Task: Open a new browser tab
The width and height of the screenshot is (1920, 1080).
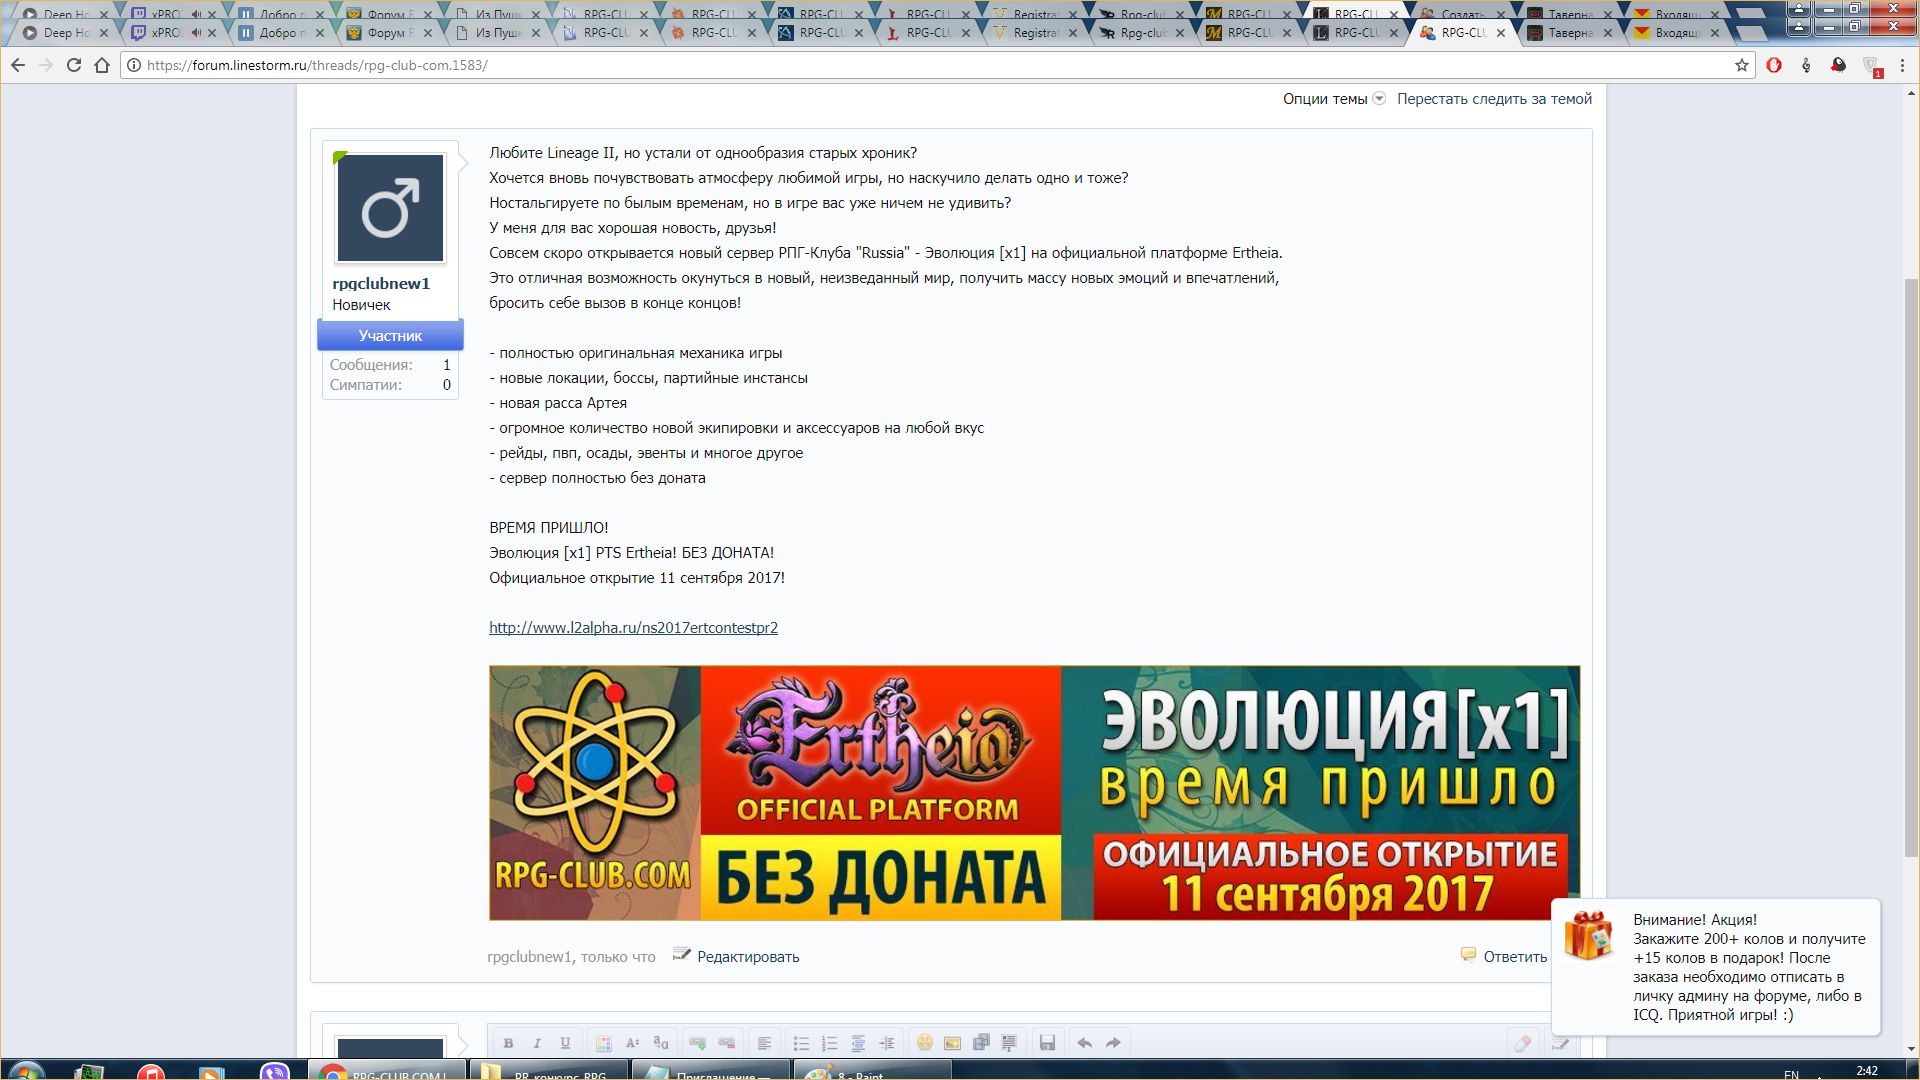Action: pos(1752,32)
